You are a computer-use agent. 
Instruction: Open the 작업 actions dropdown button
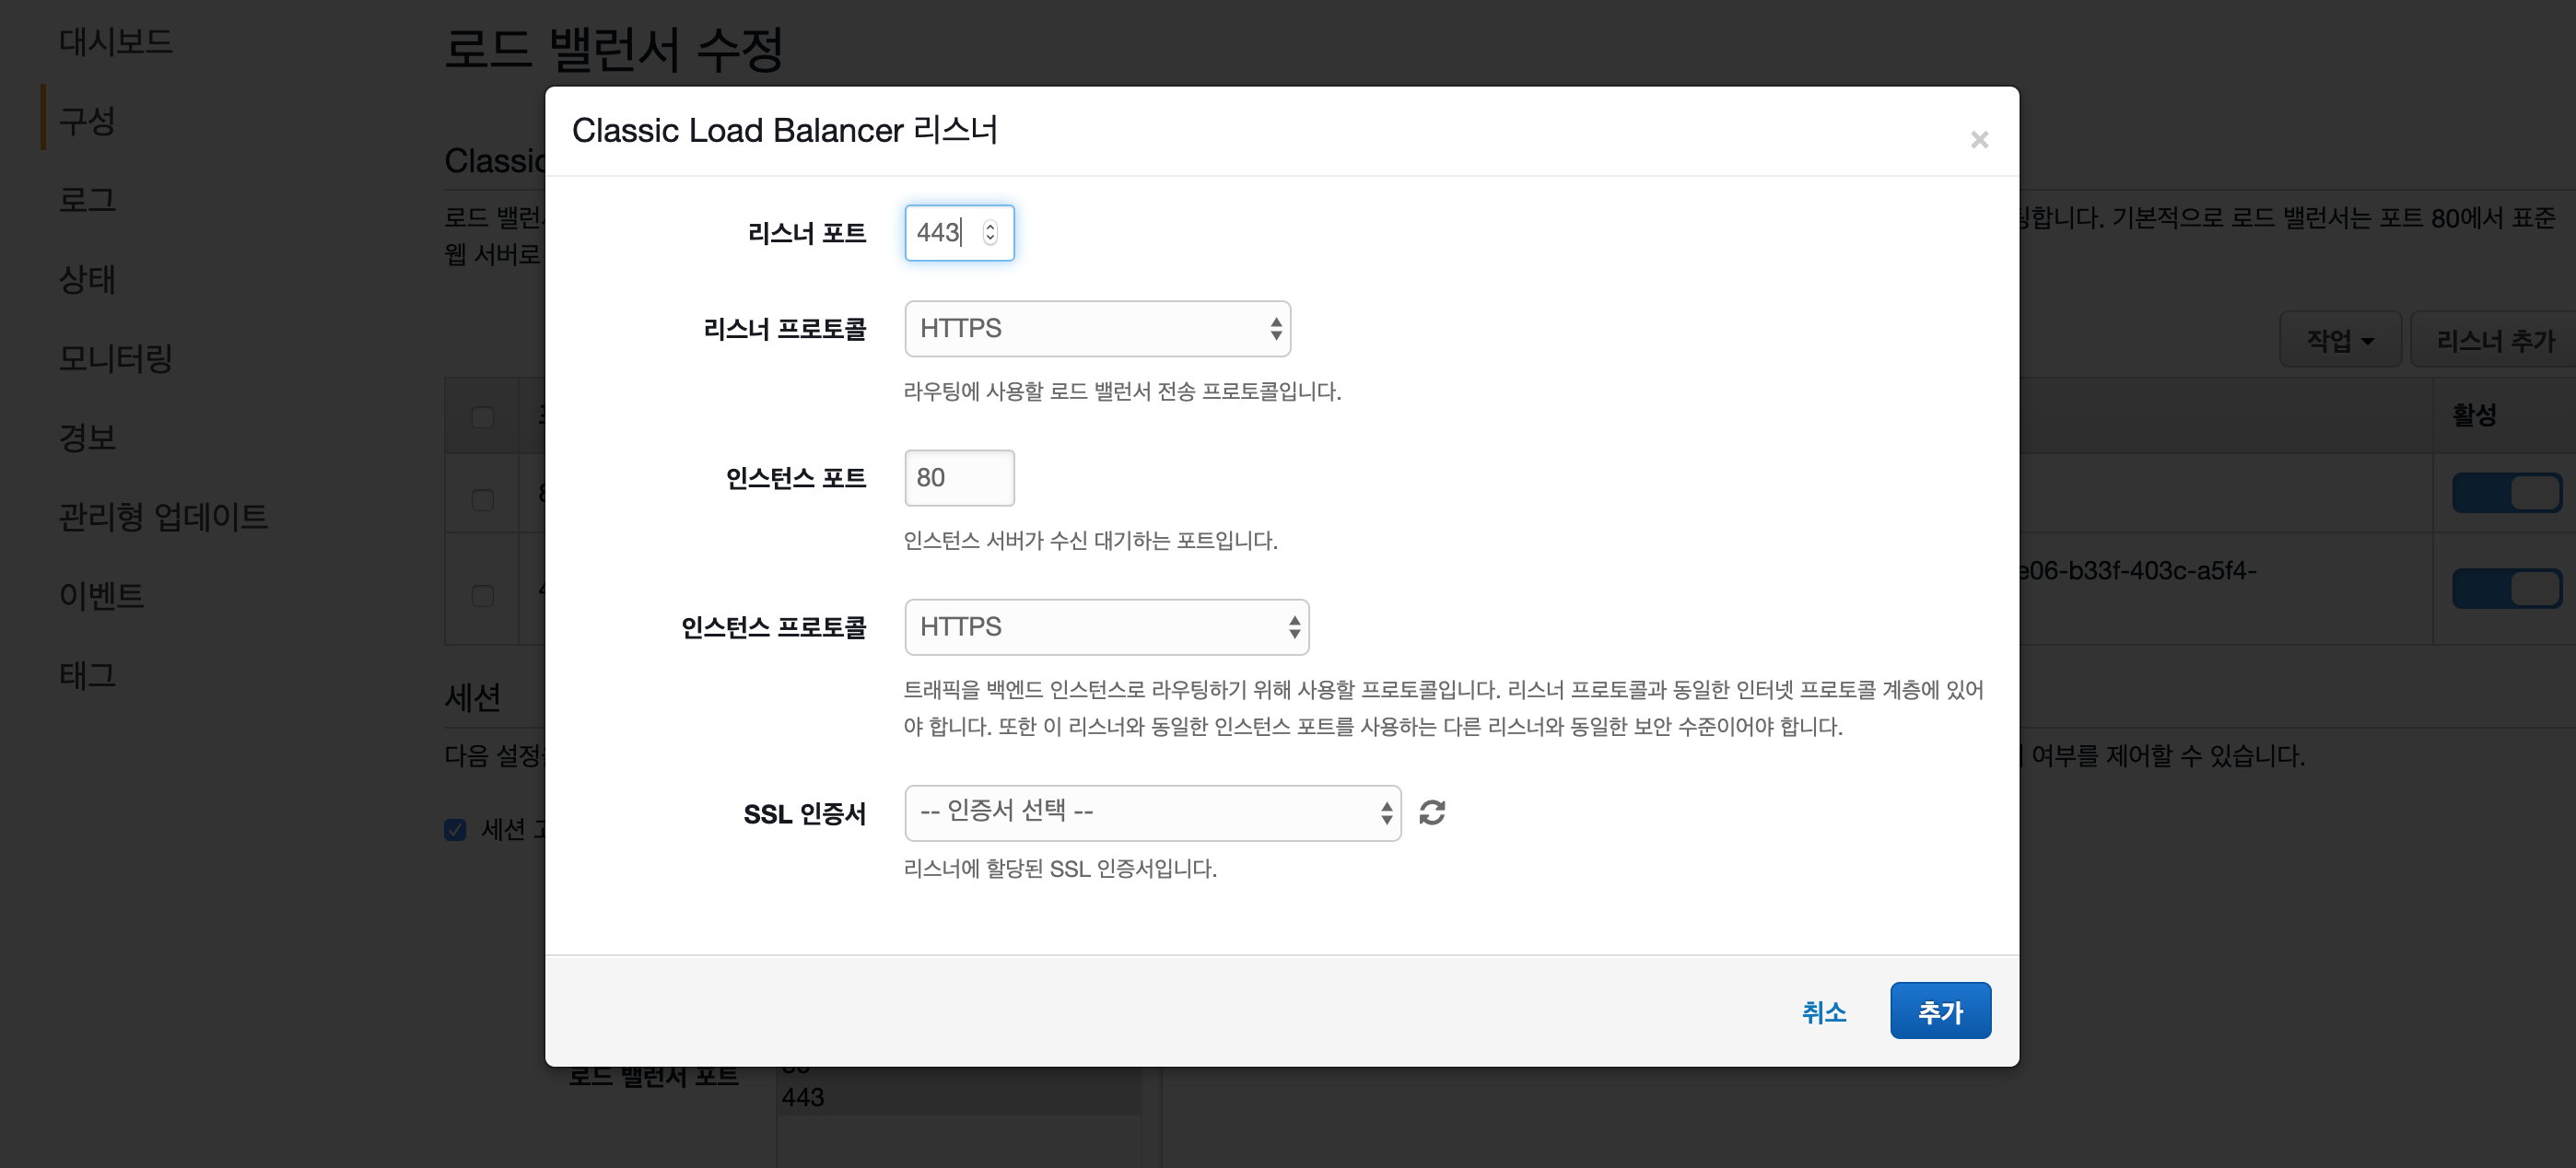2339,340
